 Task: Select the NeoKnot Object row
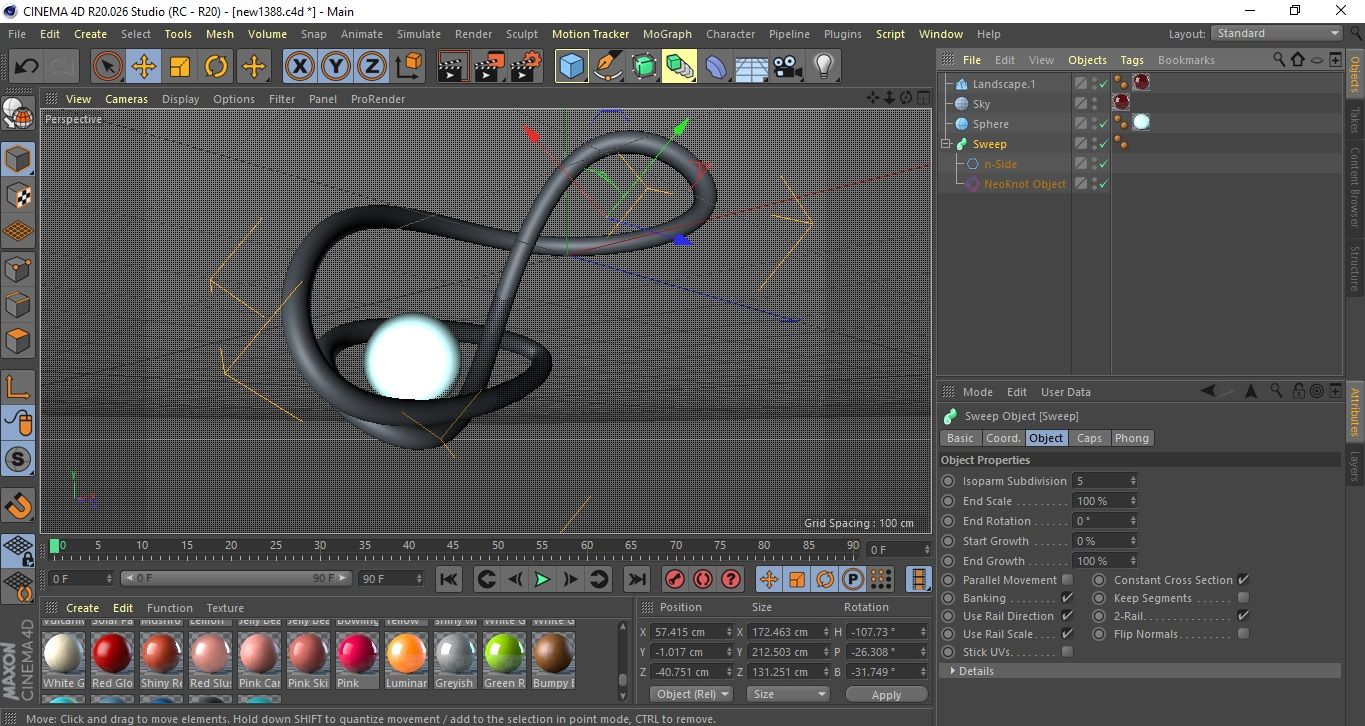click(x=1025, y=184)
